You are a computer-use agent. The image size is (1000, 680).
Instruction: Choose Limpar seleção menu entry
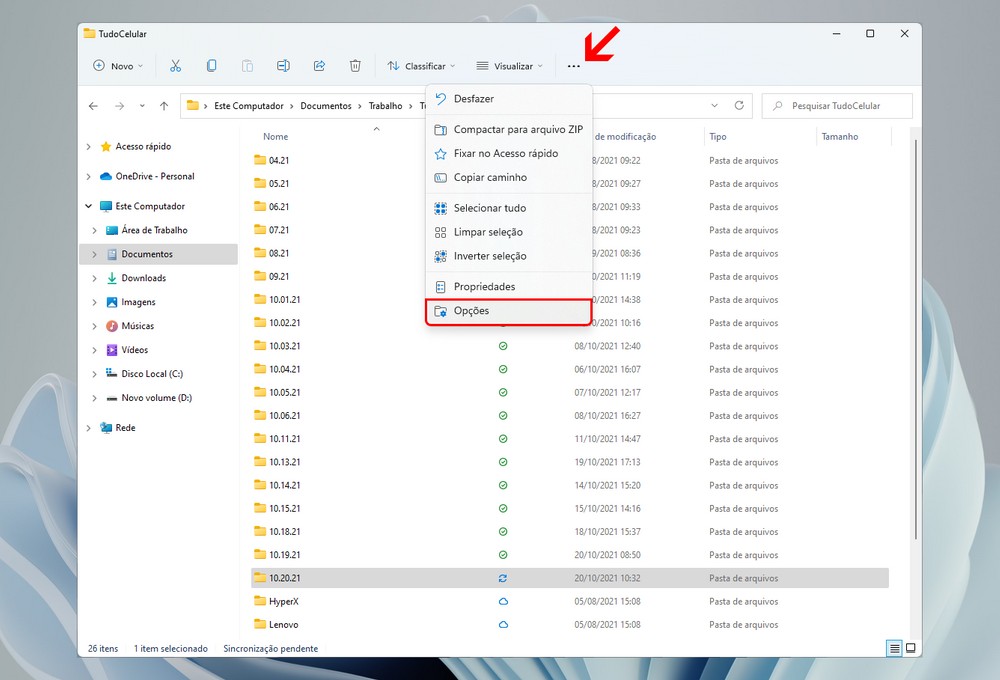tap(509, 232)
